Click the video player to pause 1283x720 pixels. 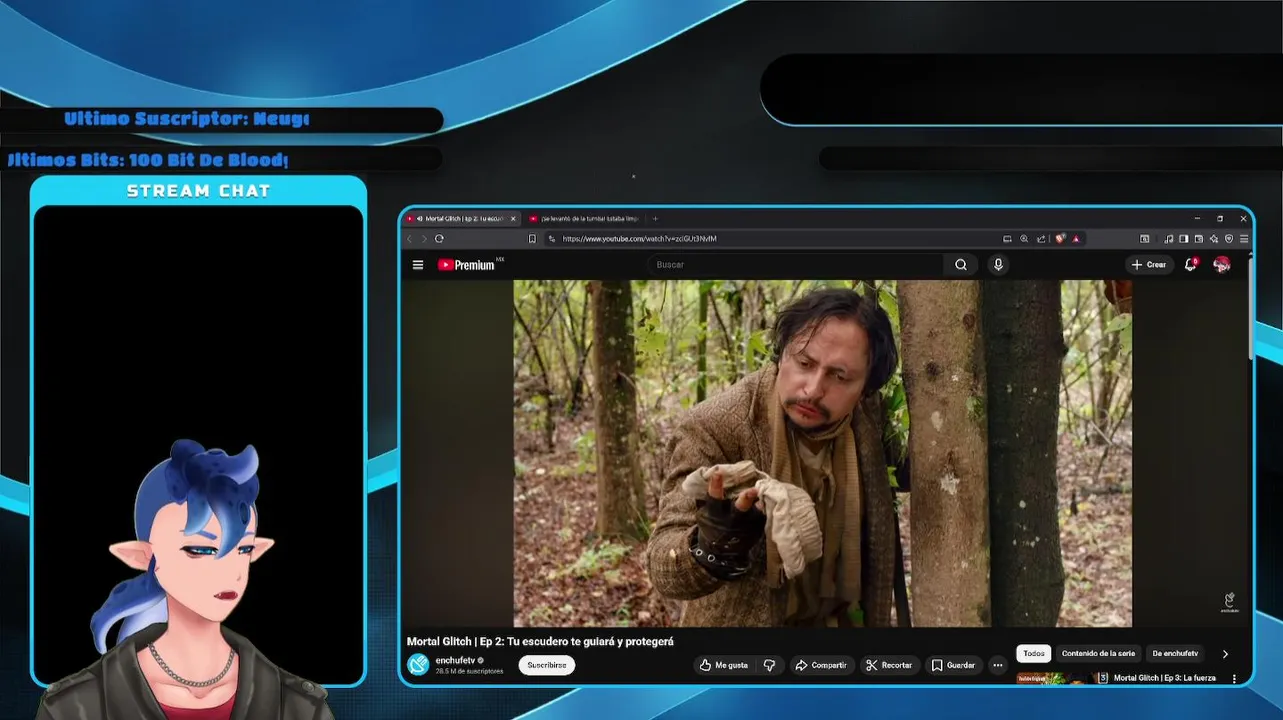click(823, 453)
